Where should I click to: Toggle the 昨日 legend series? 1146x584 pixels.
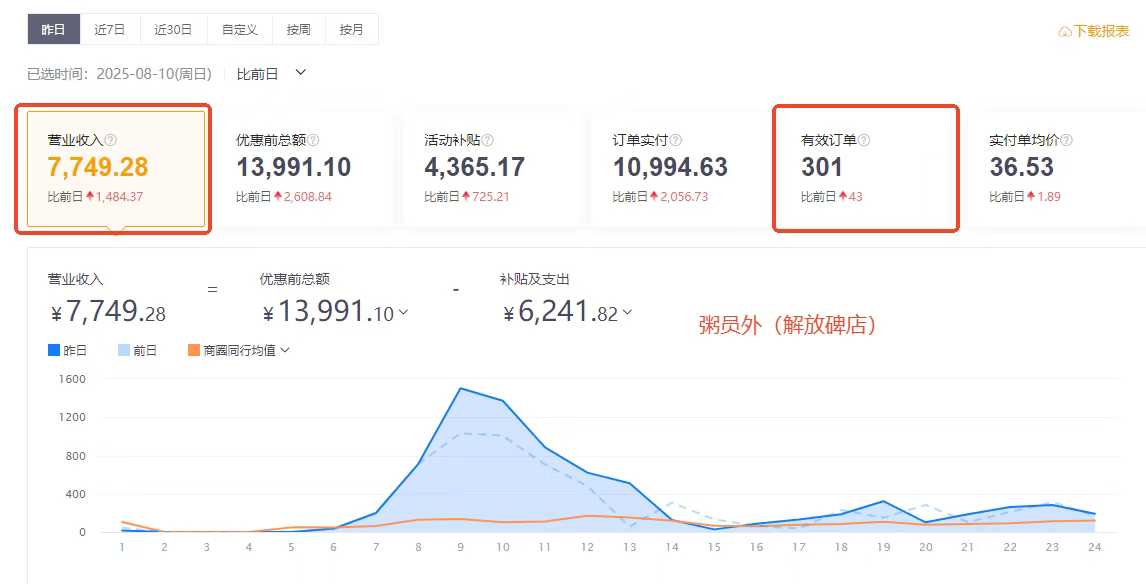[x=67, y=350]
